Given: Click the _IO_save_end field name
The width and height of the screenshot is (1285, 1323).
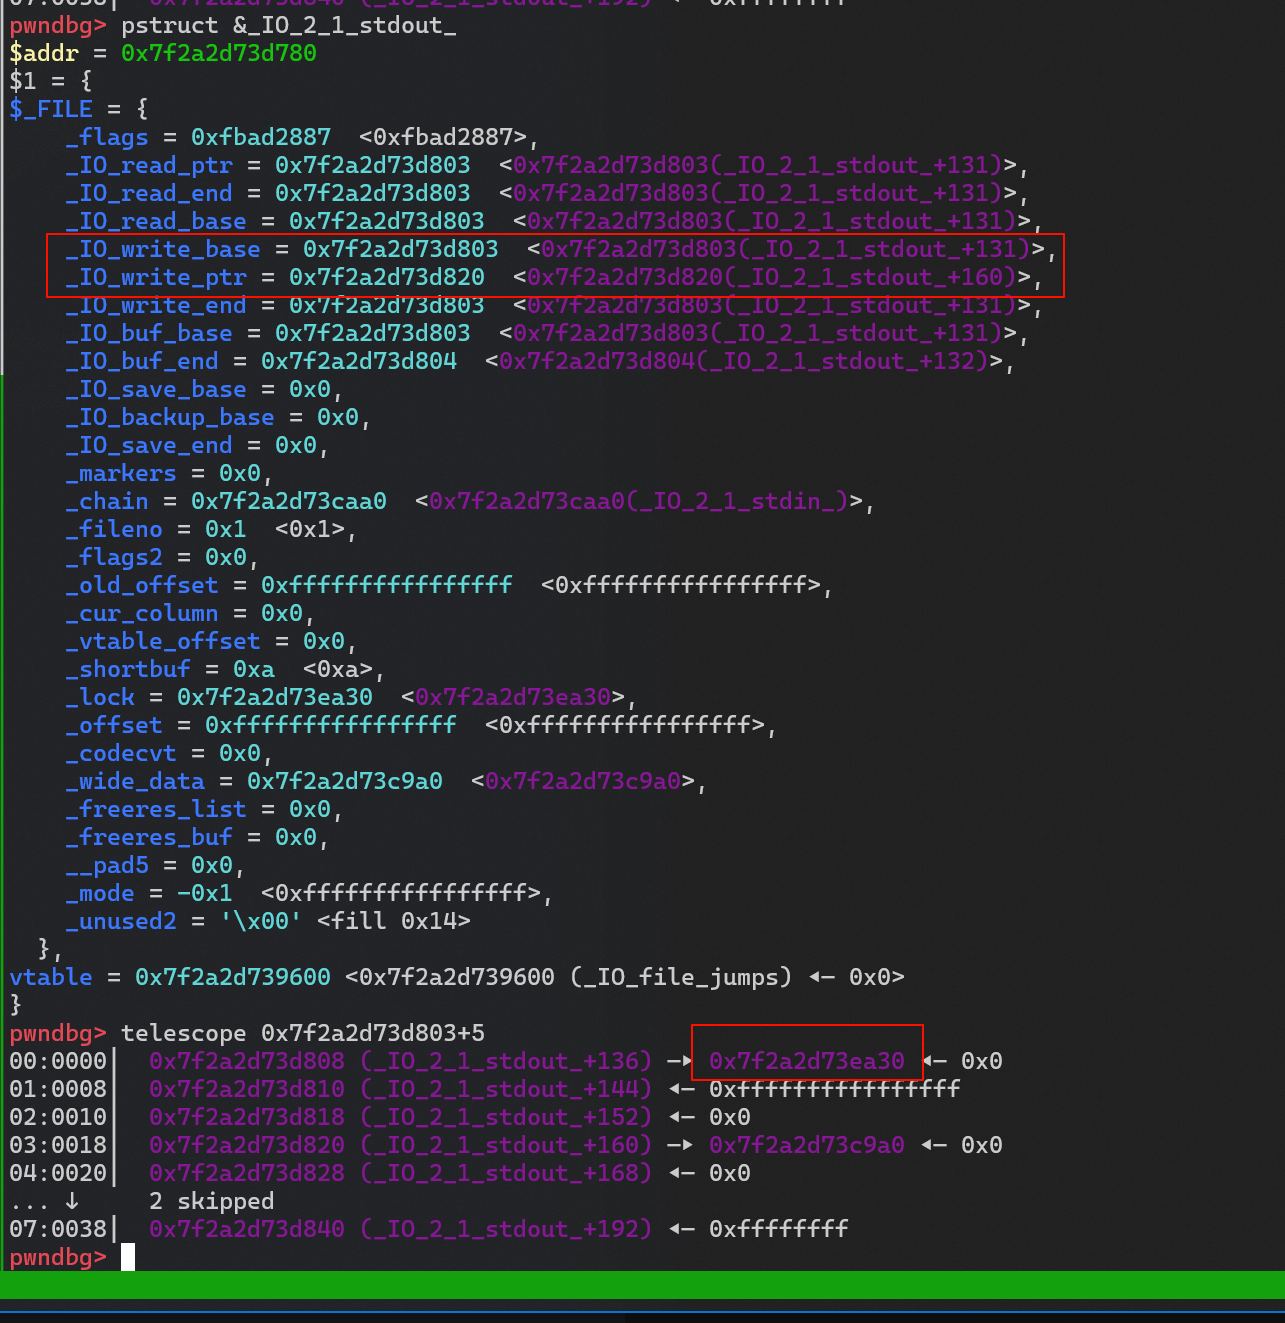Looking at the screenshot, I should (x=149, y=445).
